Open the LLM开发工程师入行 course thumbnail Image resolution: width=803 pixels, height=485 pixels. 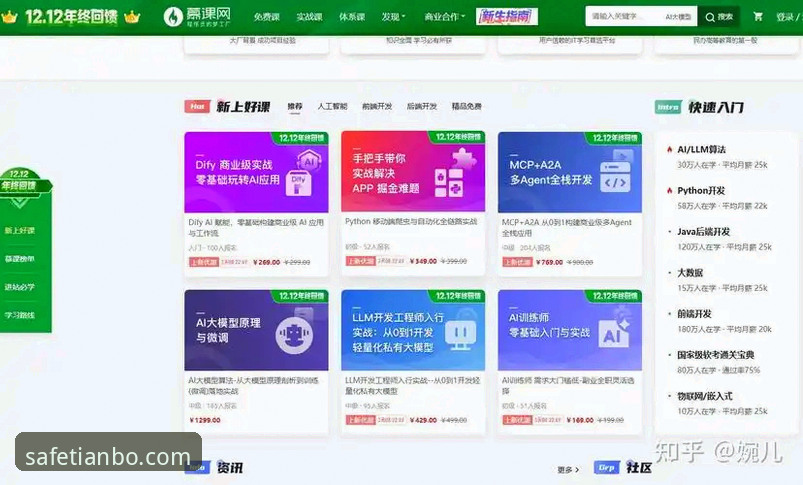[x=413, y=330]
